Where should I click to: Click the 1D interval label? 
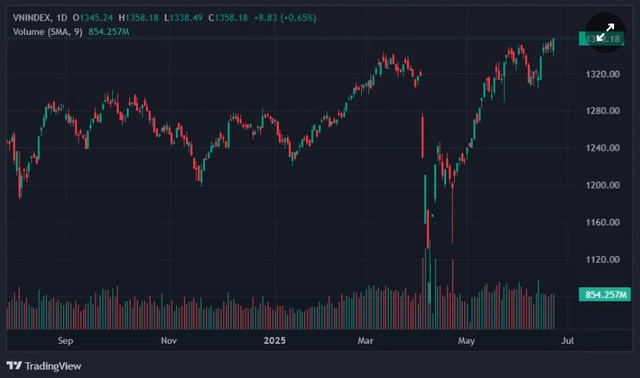click(x=62, y=18)
